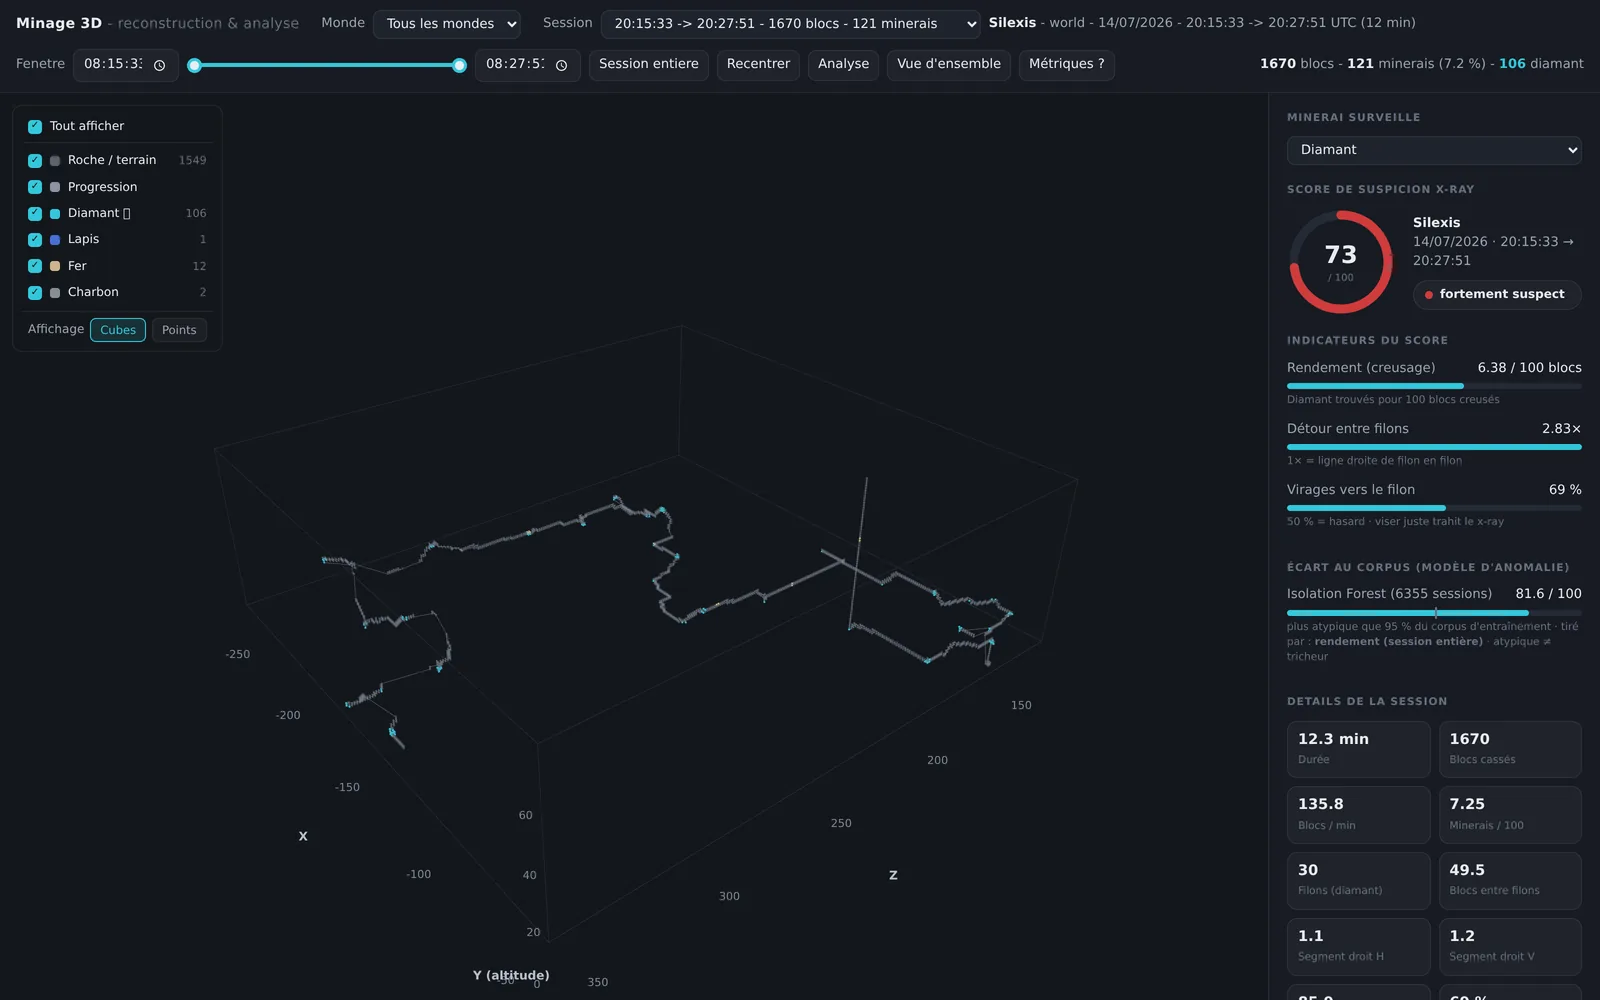The width and height of the screenshot is (1600, 1000).
Task: Click the fortement suspect status badge
Action: (x=1496, y=294)
